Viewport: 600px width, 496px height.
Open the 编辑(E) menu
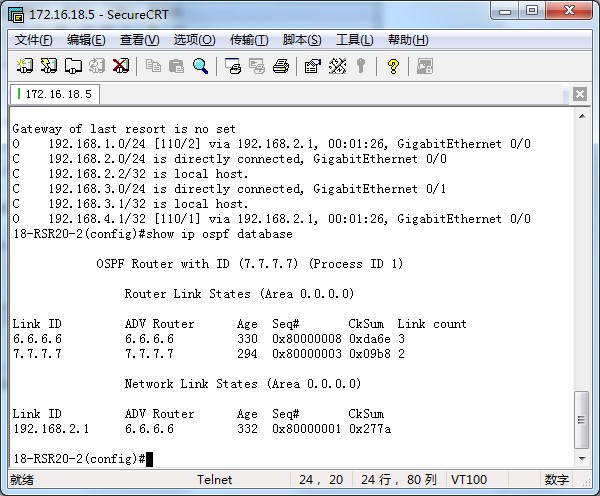point(86,40)
